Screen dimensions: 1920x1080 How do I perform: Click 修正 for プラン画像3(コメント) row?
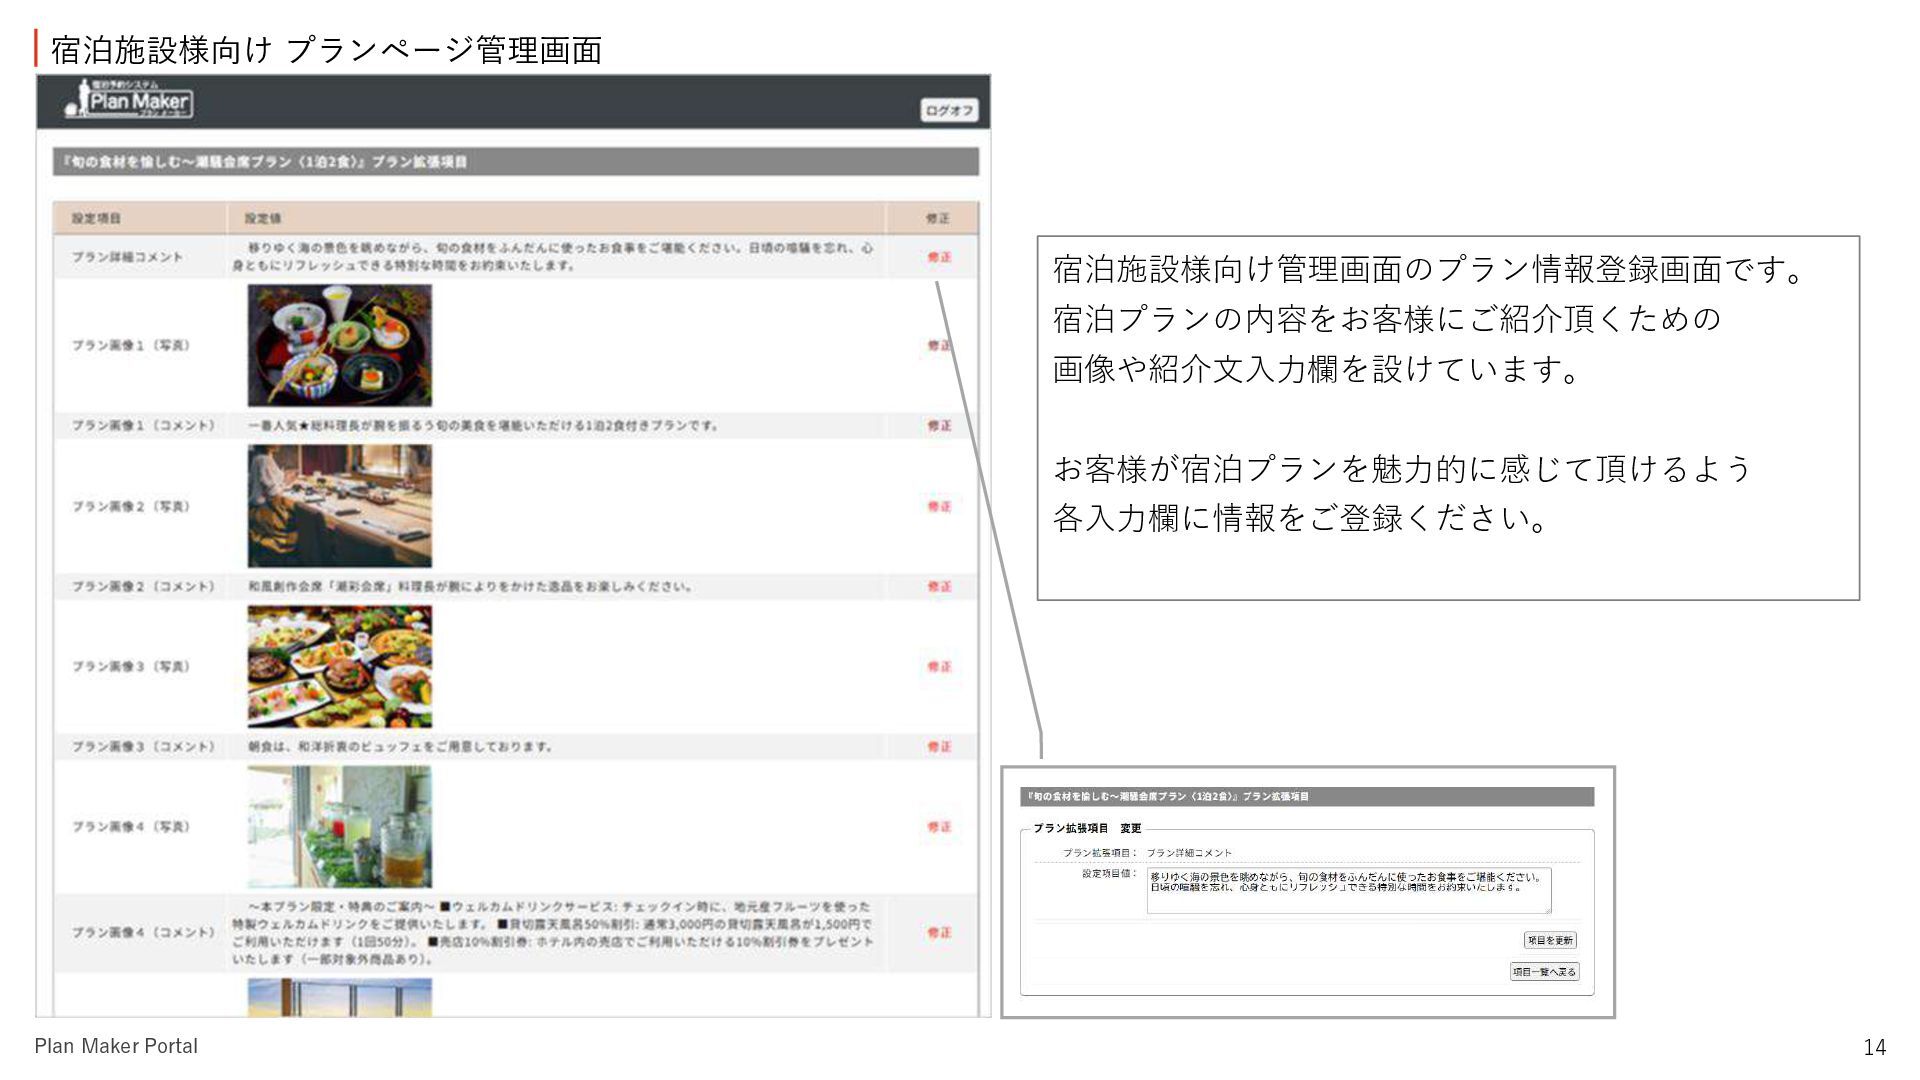[x=939, y=747]
